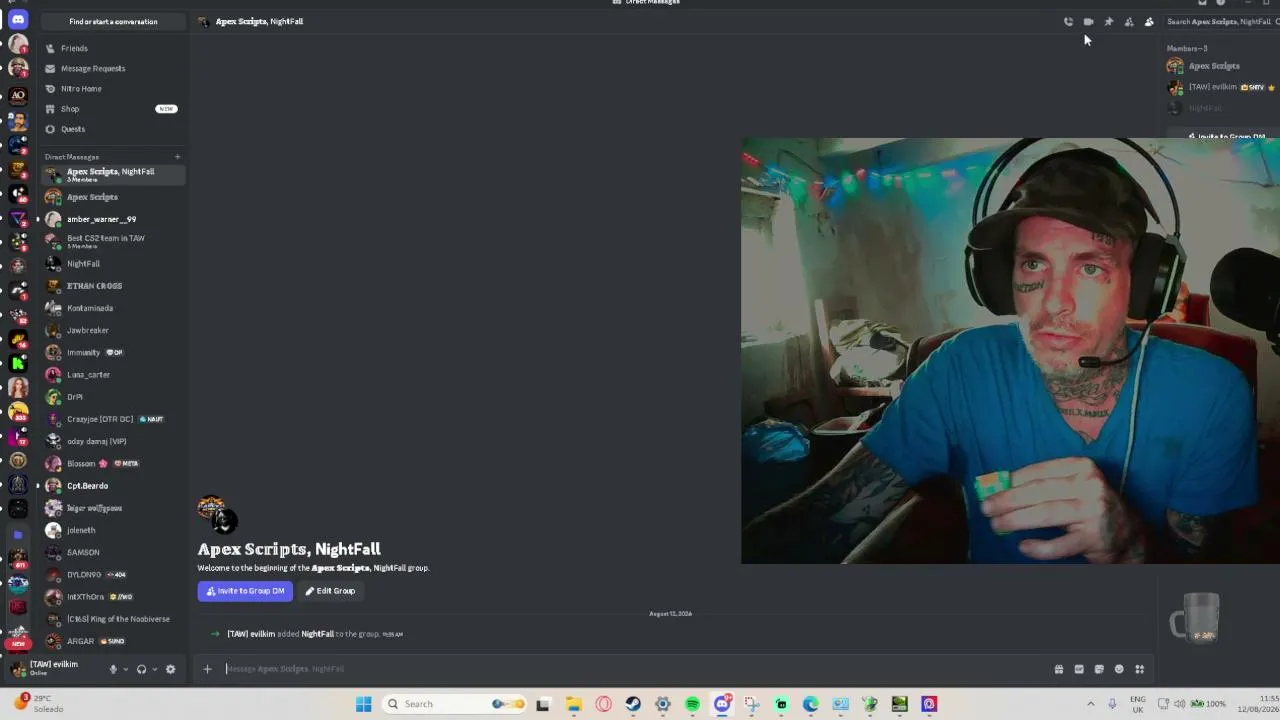
Task: Open pinned messages
Action: click(1108, 21)
